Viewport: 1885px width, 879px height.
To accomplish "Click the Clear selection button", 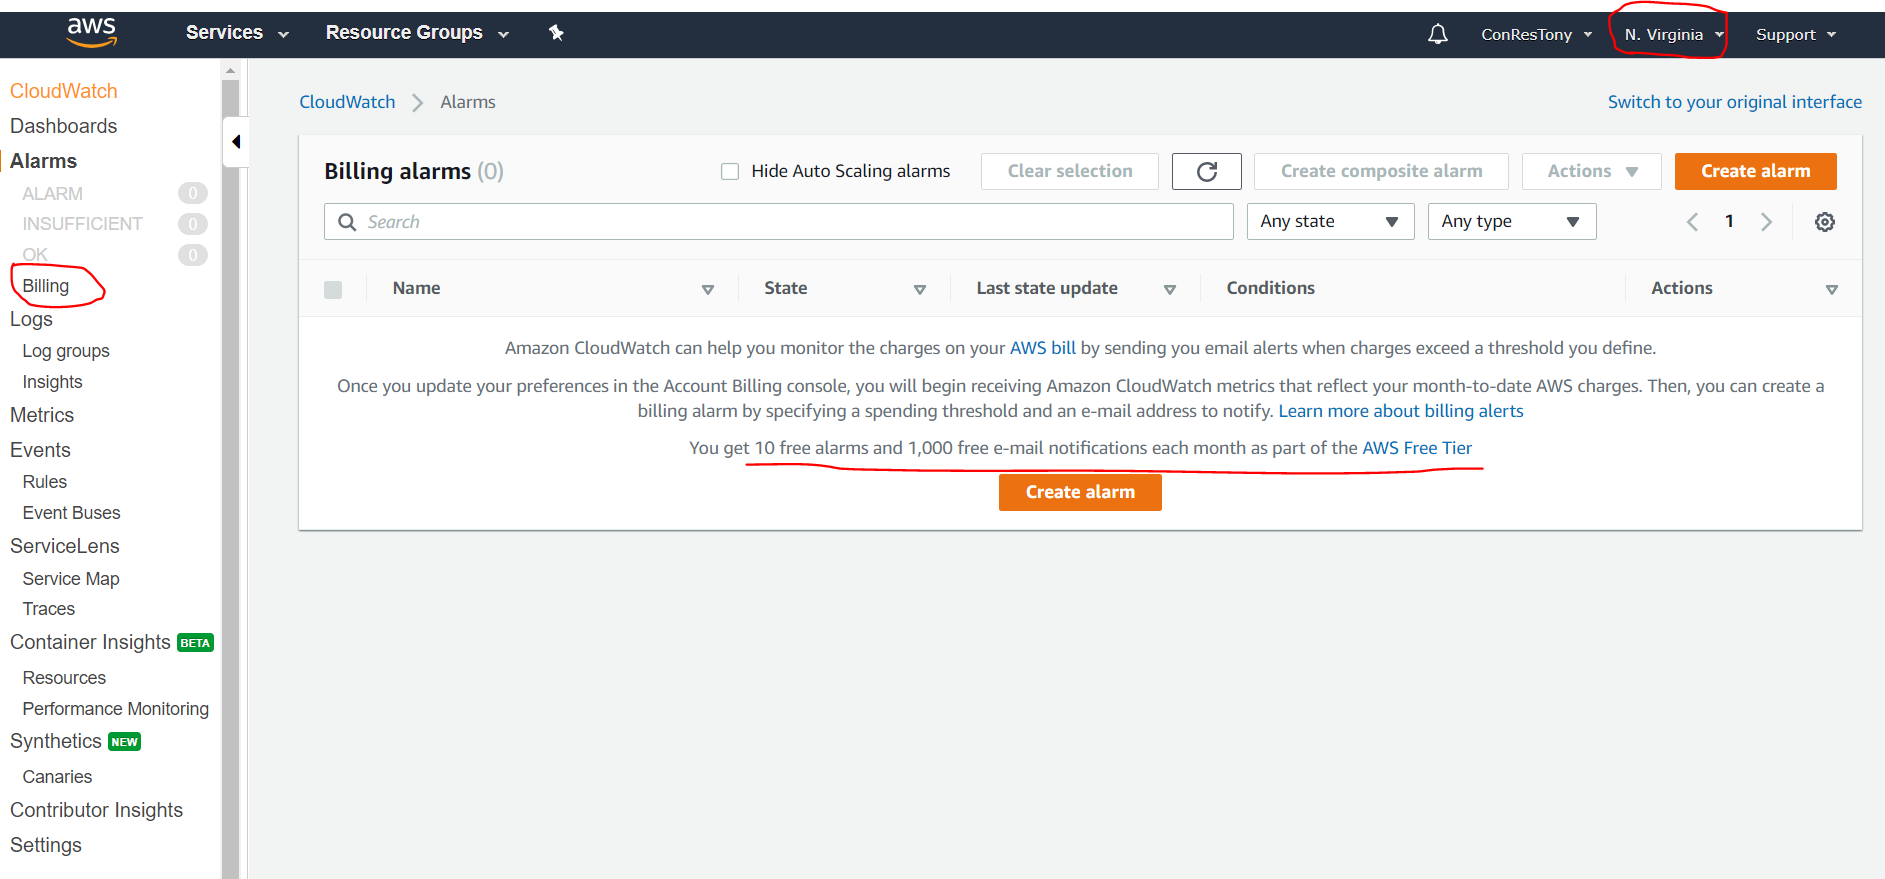I will coord(1070,171).
